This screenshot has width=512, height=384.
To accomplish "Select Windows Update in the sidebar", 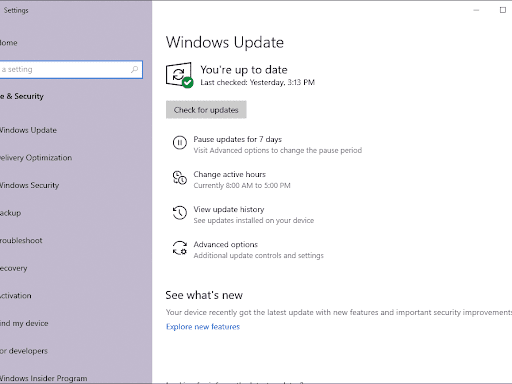I will [28, 130].
